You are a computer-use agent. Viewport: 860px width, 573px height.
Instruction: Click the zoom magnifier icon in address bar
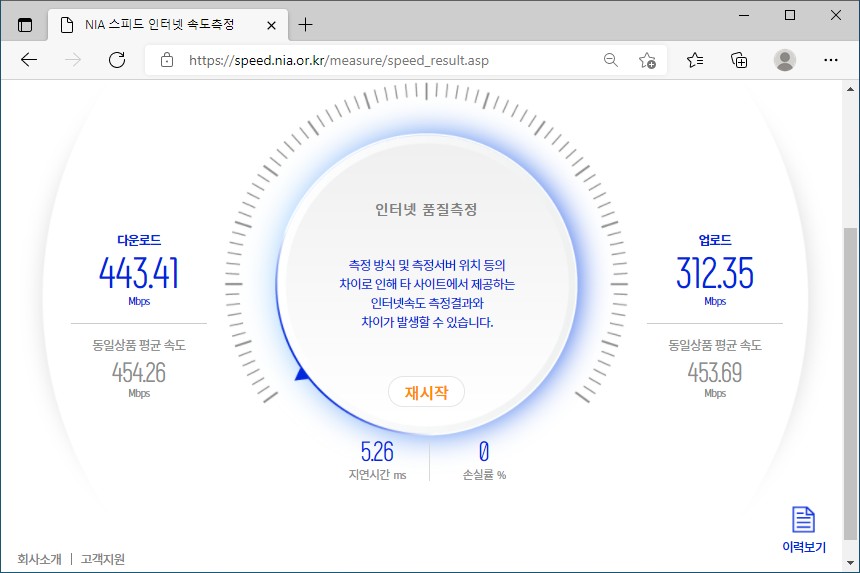610,60
